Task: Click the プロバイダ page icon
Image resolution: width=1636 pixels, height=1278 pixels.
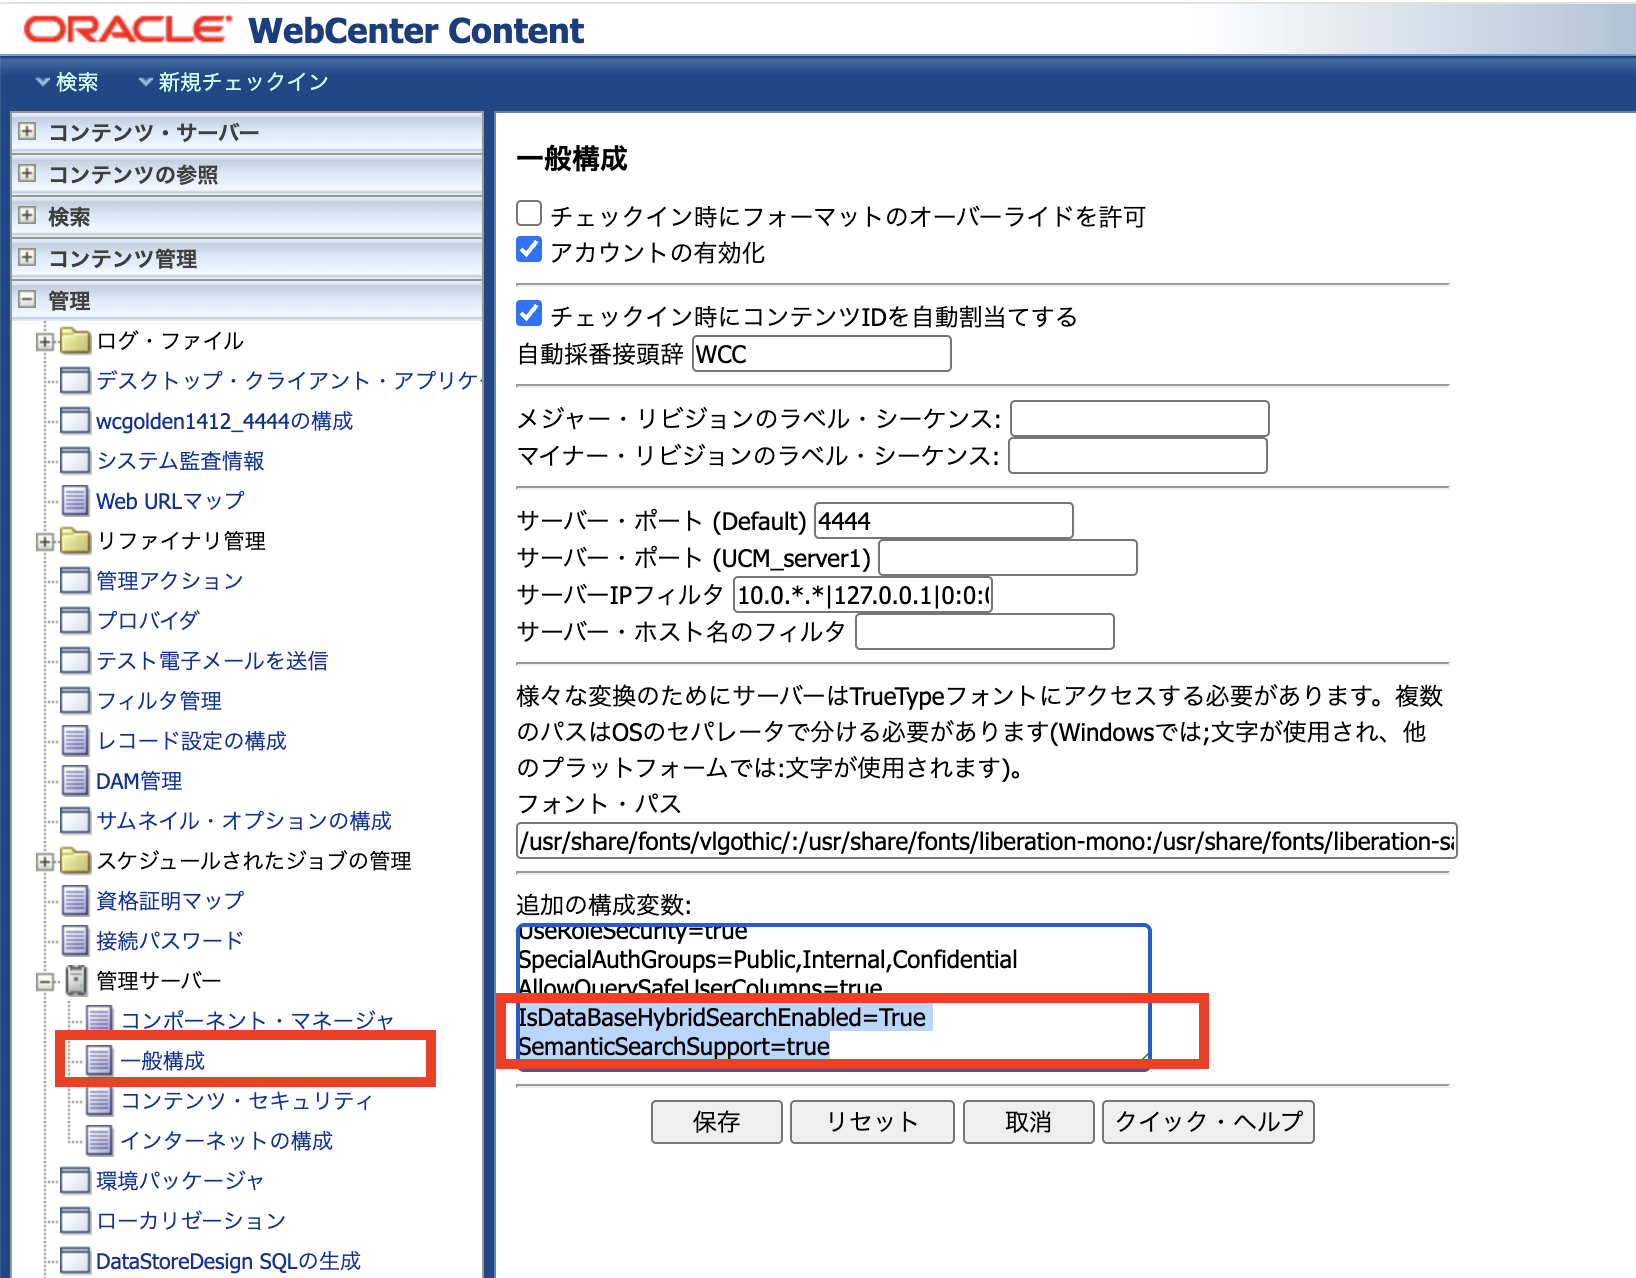Action: [x=75, y=621]
